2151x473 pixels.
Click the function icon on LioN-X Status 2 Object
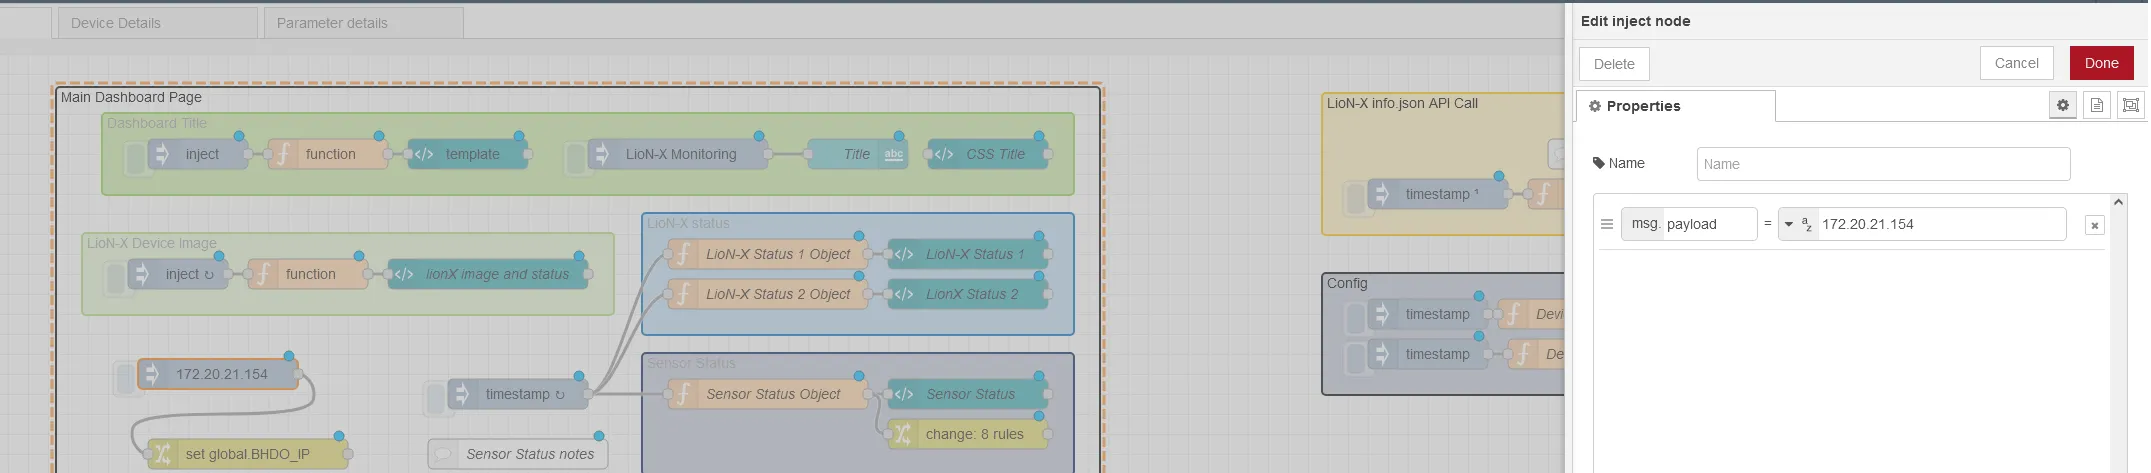pyautogui.click(x=683, y=294)
